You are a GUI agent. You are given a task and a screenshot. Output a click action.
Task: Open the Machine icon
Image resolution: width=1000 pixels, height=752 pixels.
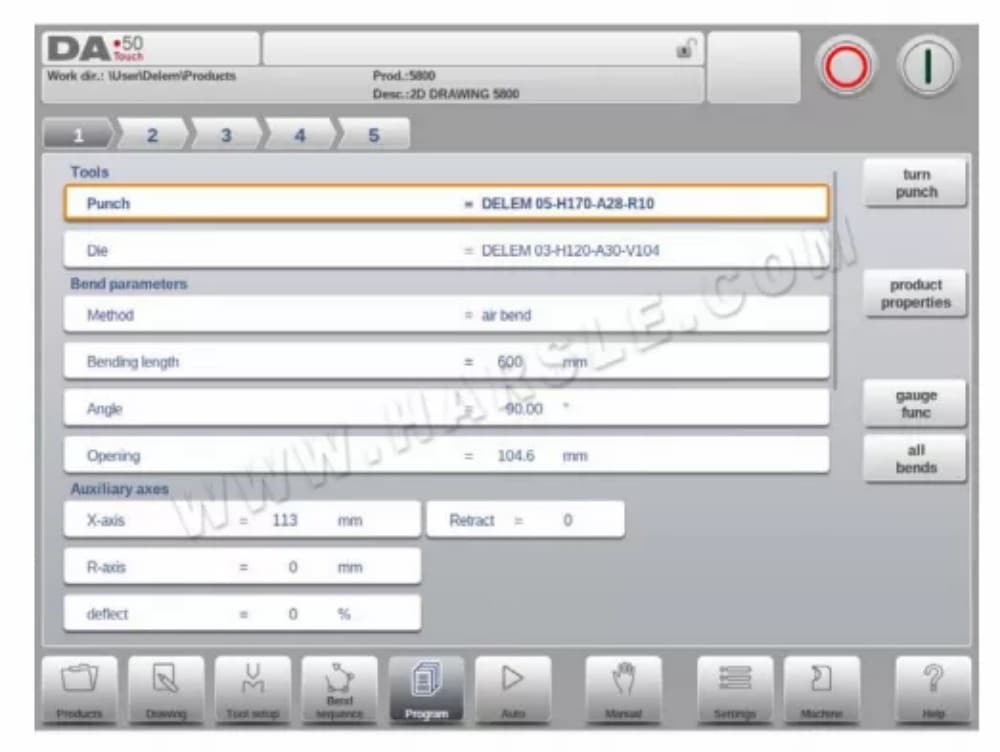coord(821,690)
